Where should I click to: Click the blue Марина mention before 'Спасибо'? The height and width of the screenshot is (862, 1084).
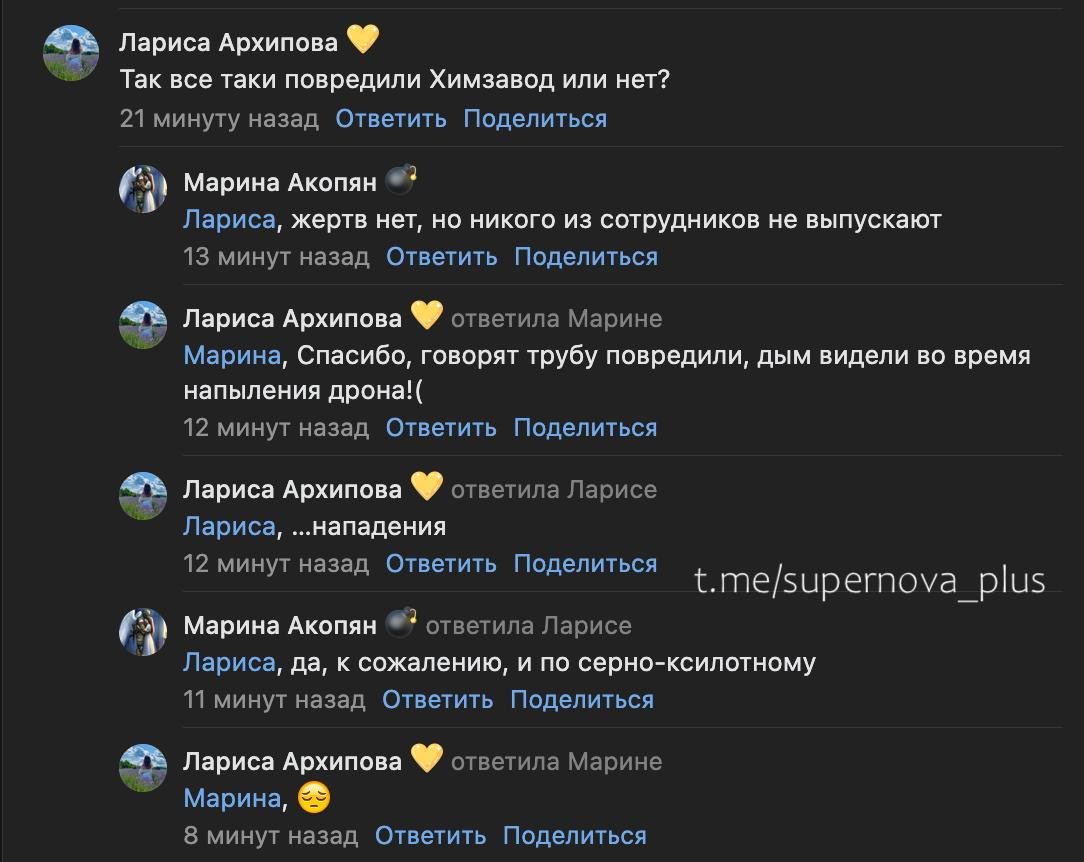coord(232,356)
